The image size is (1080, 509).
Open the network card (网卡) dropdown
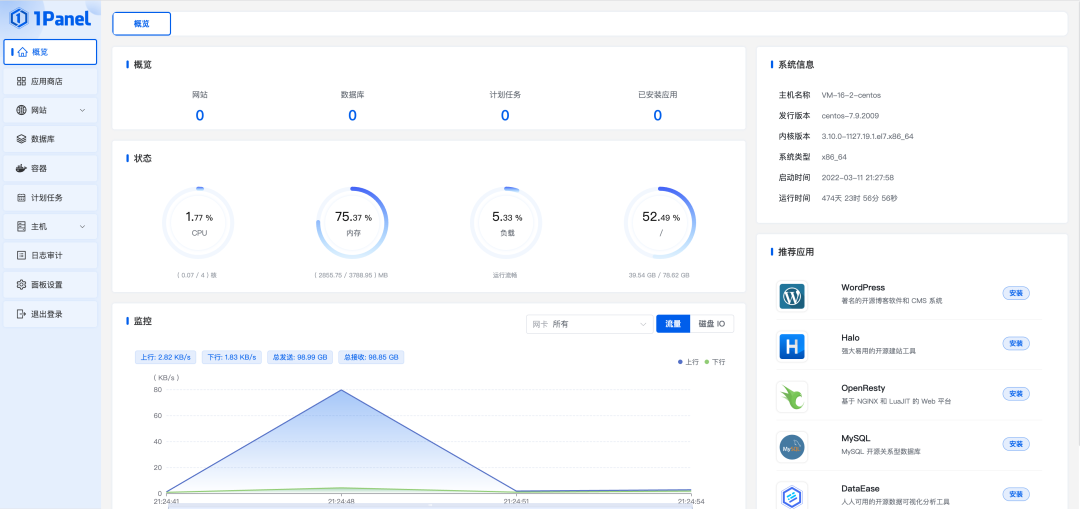coord(589,324)
